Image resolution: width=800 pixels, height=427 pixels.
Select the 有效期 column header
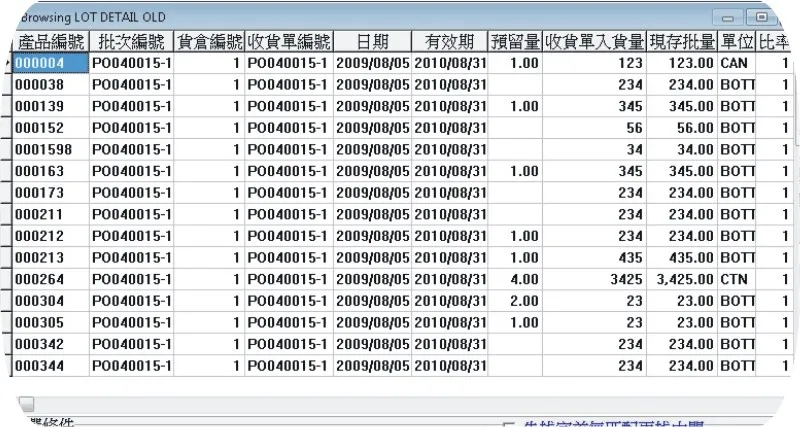(449, 42)
